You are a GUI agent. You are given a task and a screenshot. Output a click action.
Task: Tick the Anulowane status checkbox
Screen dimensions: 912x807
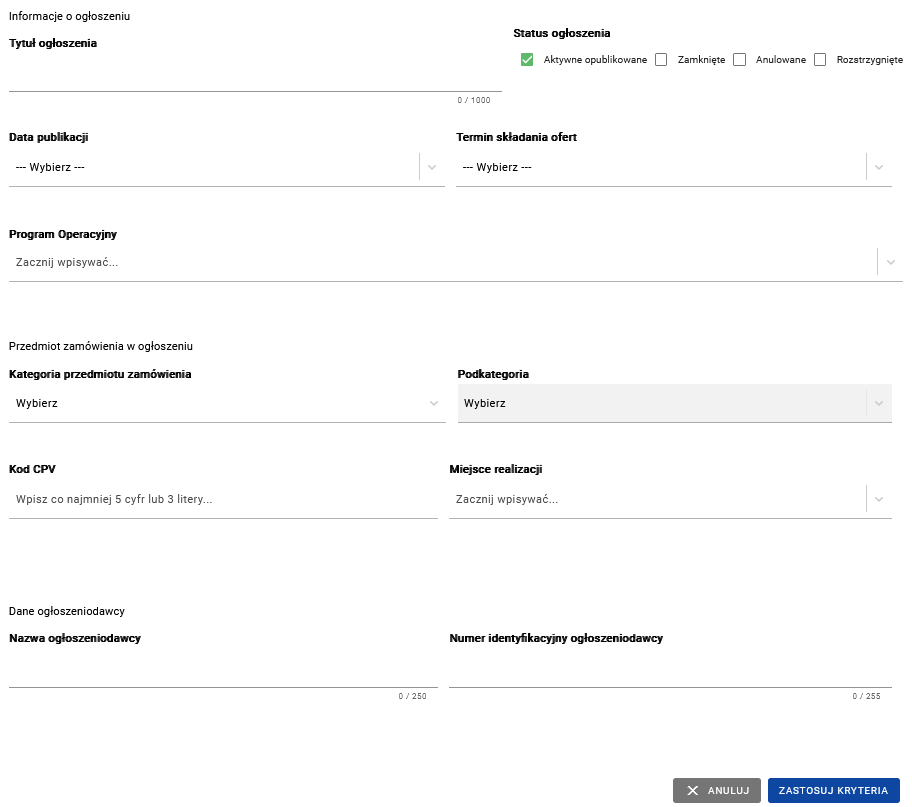[740, 60]
